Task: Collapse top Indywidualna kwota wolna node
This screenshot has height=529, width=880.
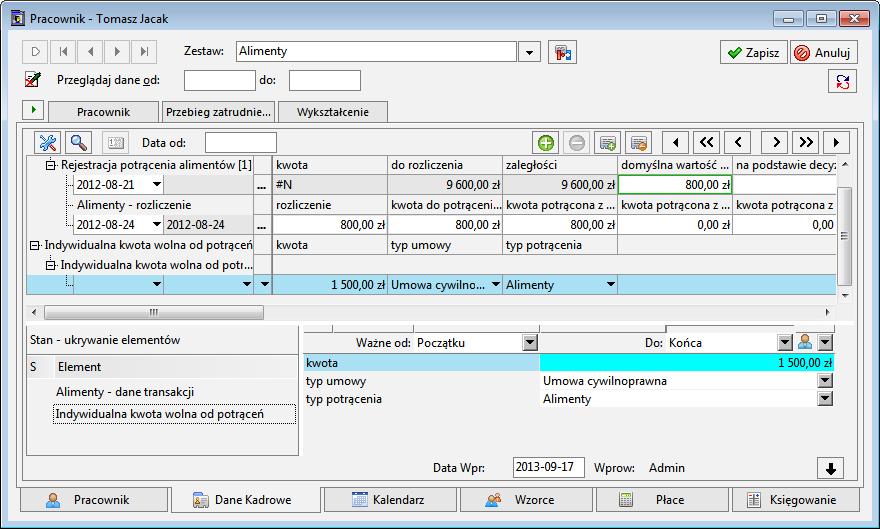Action: [35, 246]
